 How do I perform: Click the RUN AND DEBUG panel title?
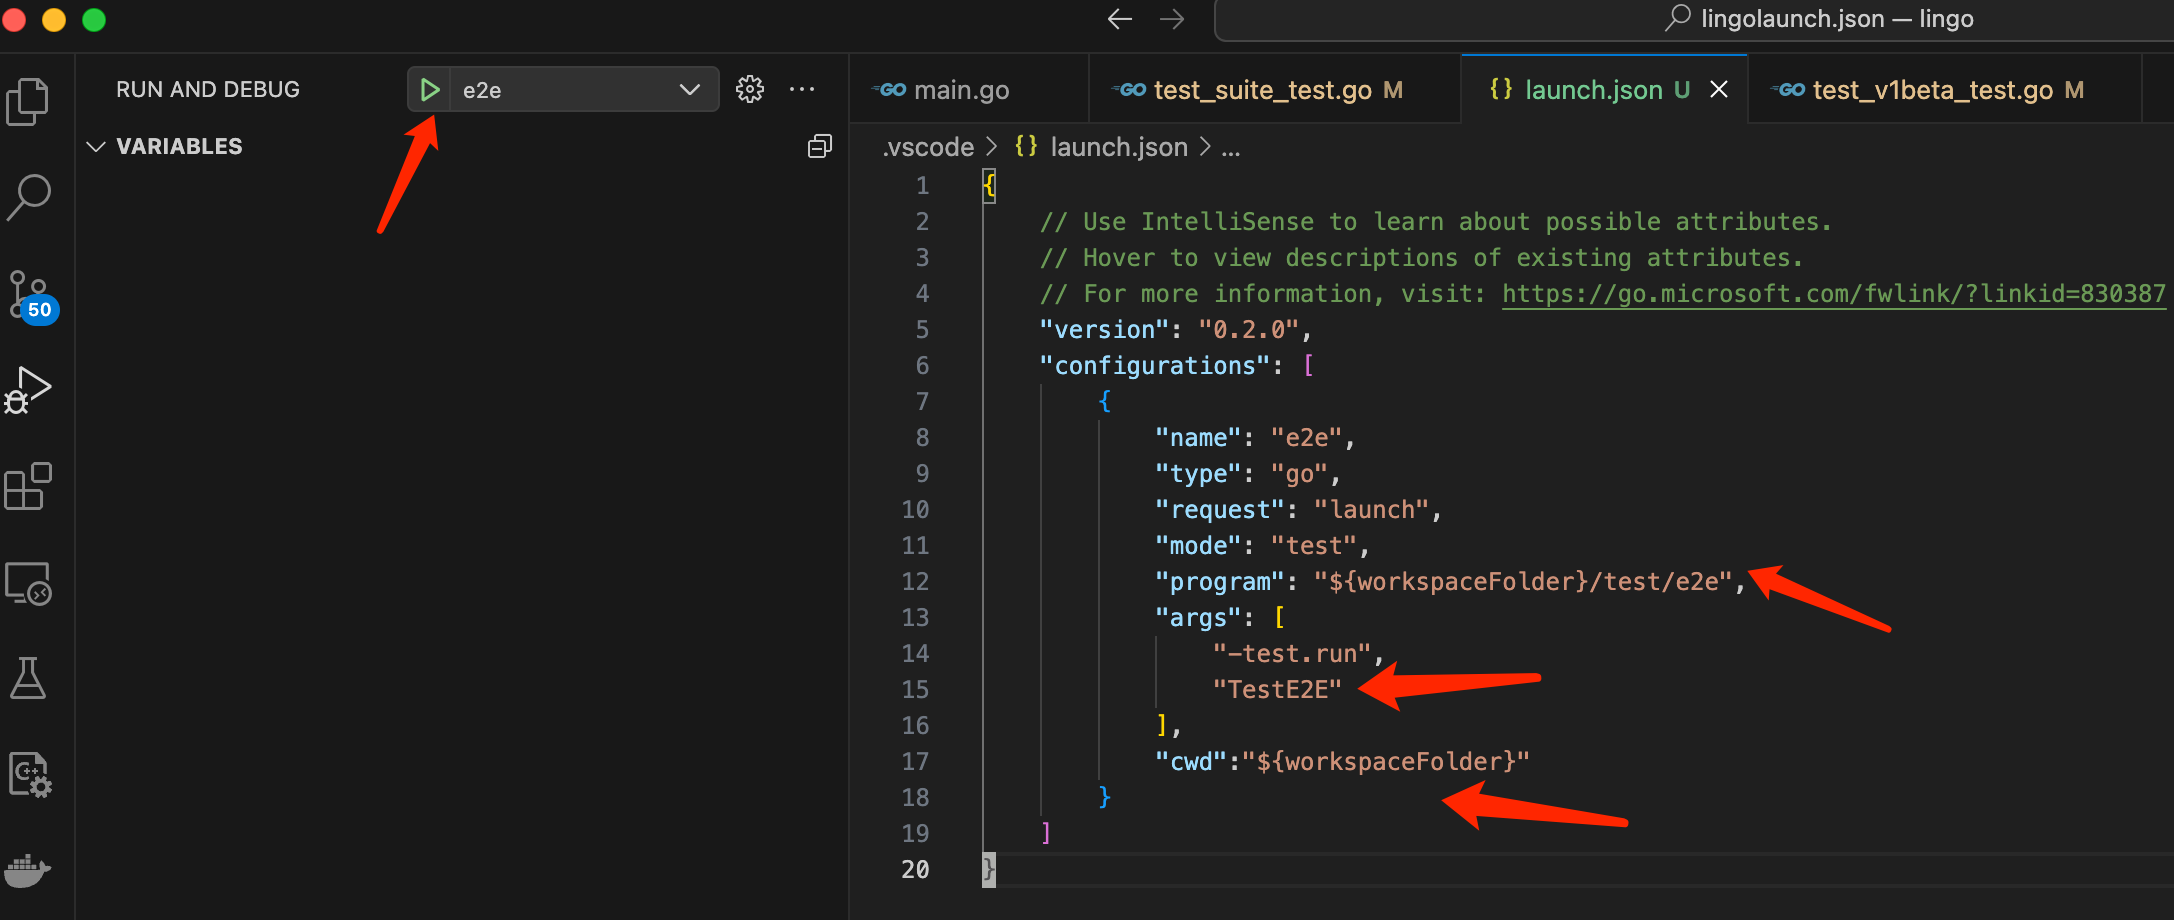point(208,90)
